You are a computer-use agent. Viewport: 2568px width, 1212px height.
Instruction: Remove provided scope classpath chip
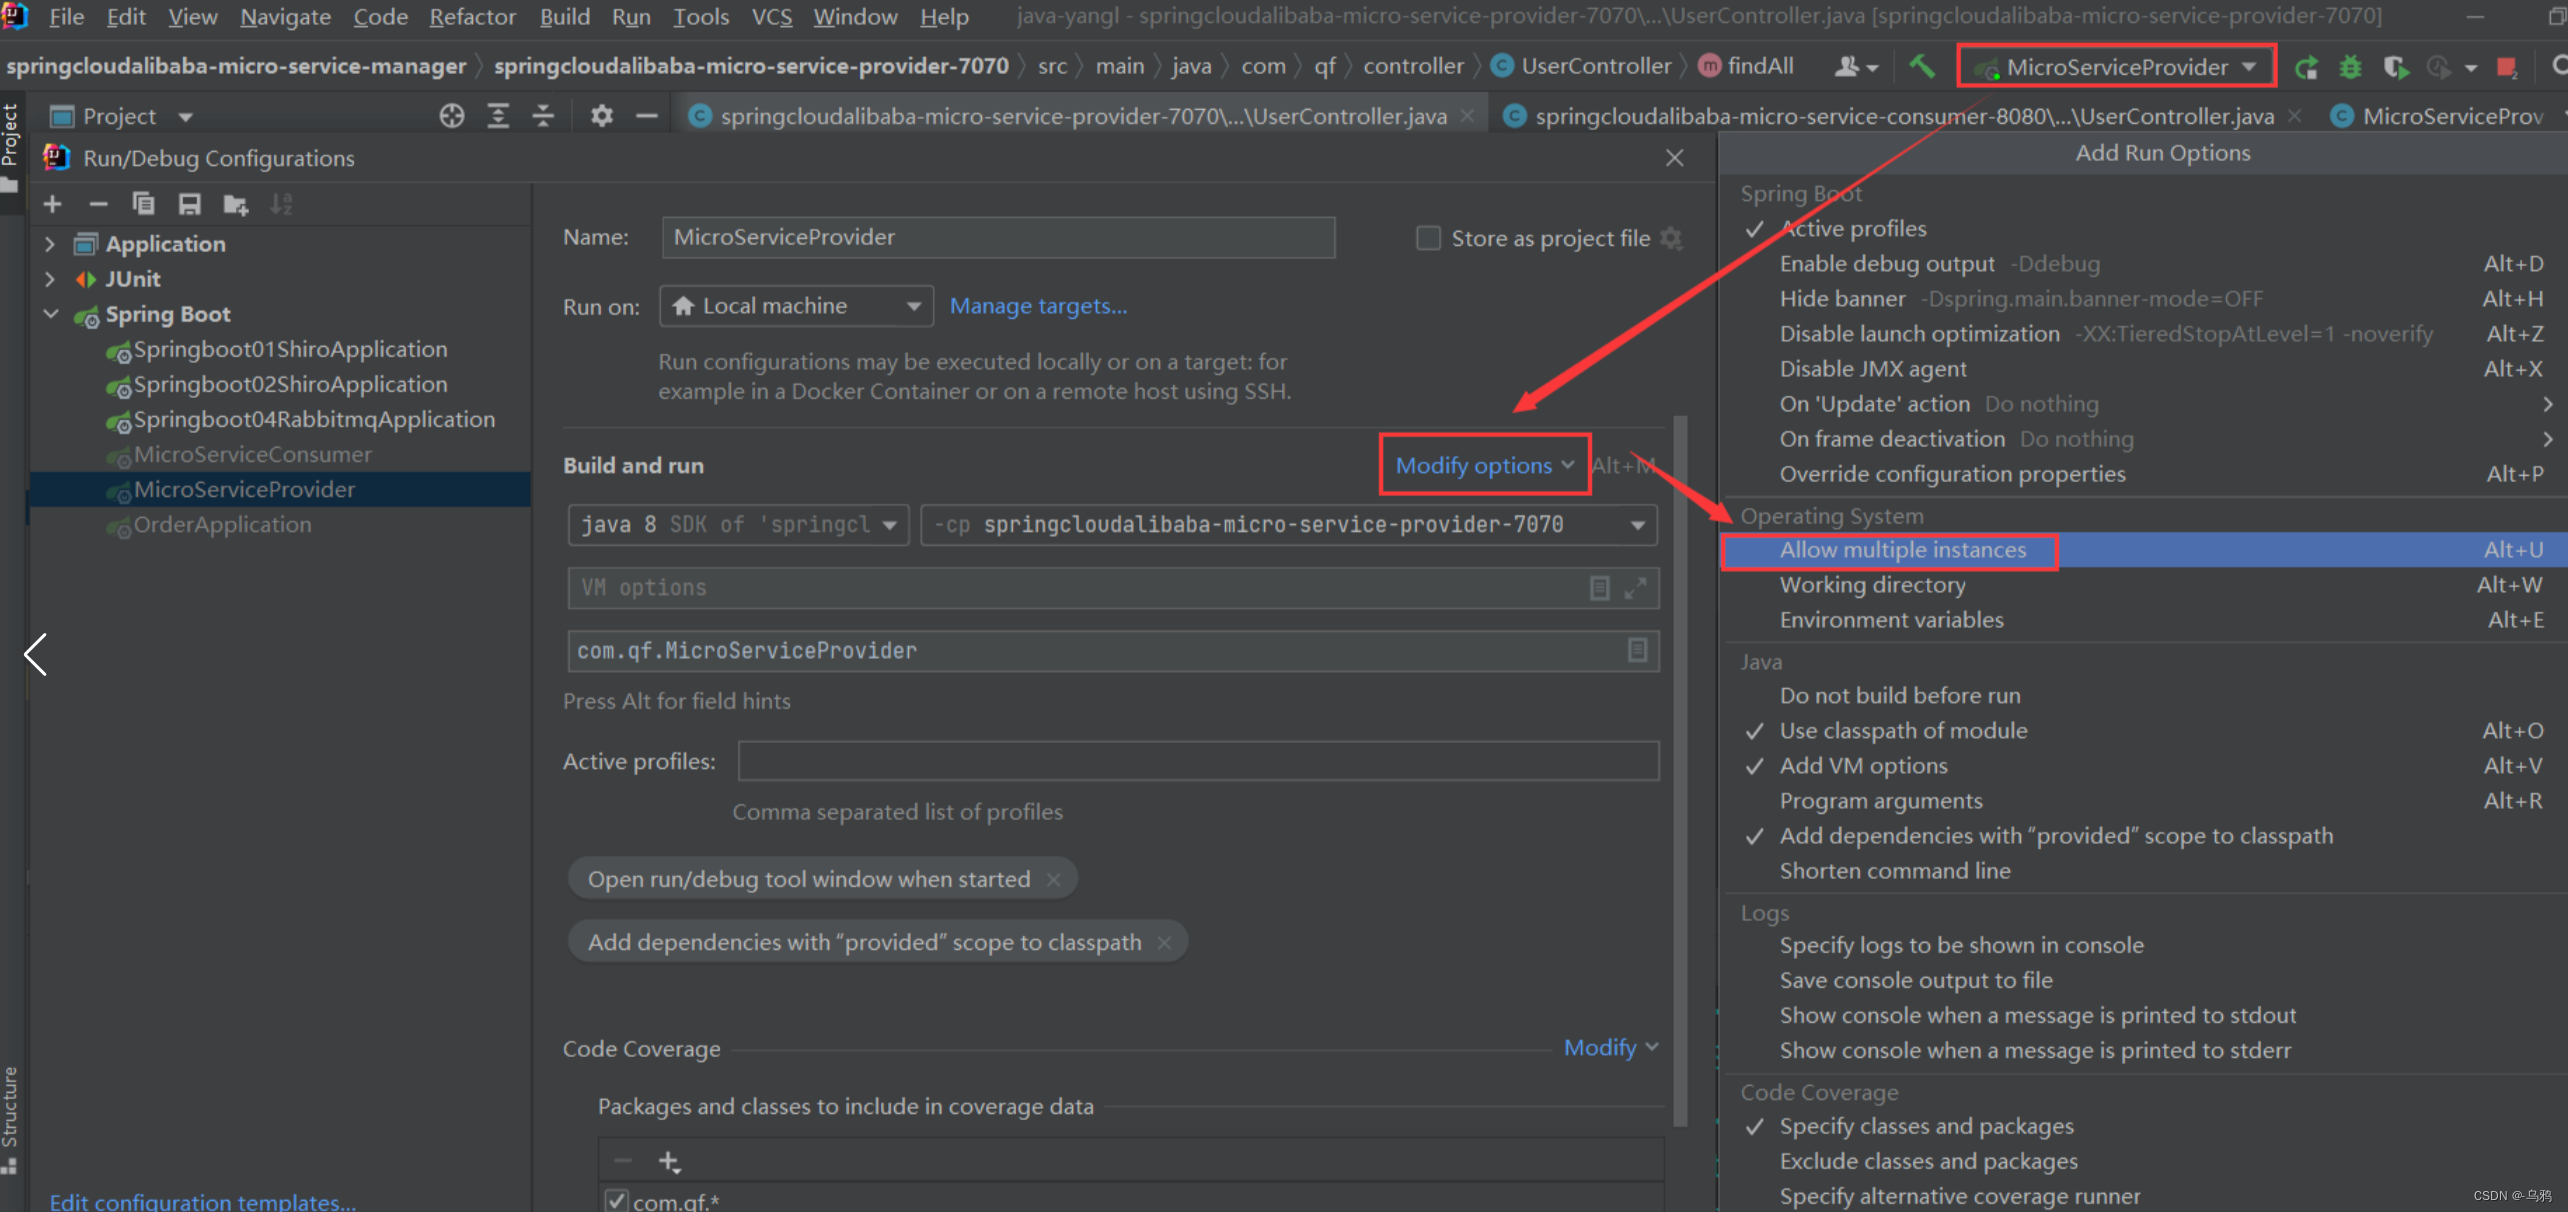click(x=1164, y=942)
